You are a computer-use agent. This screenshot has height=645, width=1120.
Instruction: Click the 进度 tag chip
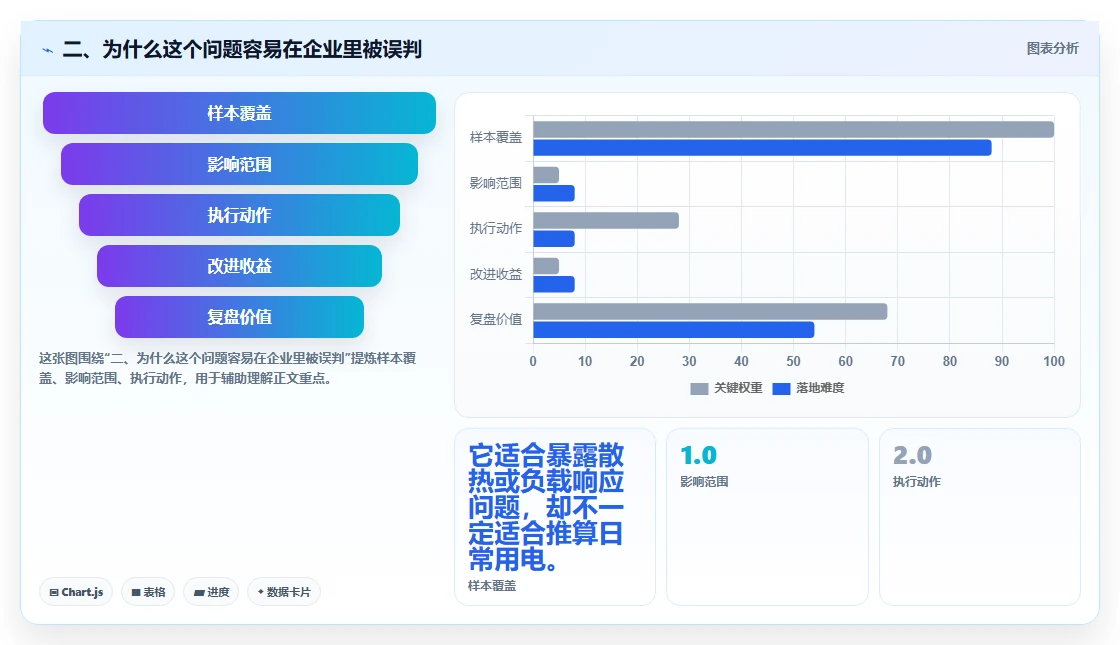pos(211,592)
